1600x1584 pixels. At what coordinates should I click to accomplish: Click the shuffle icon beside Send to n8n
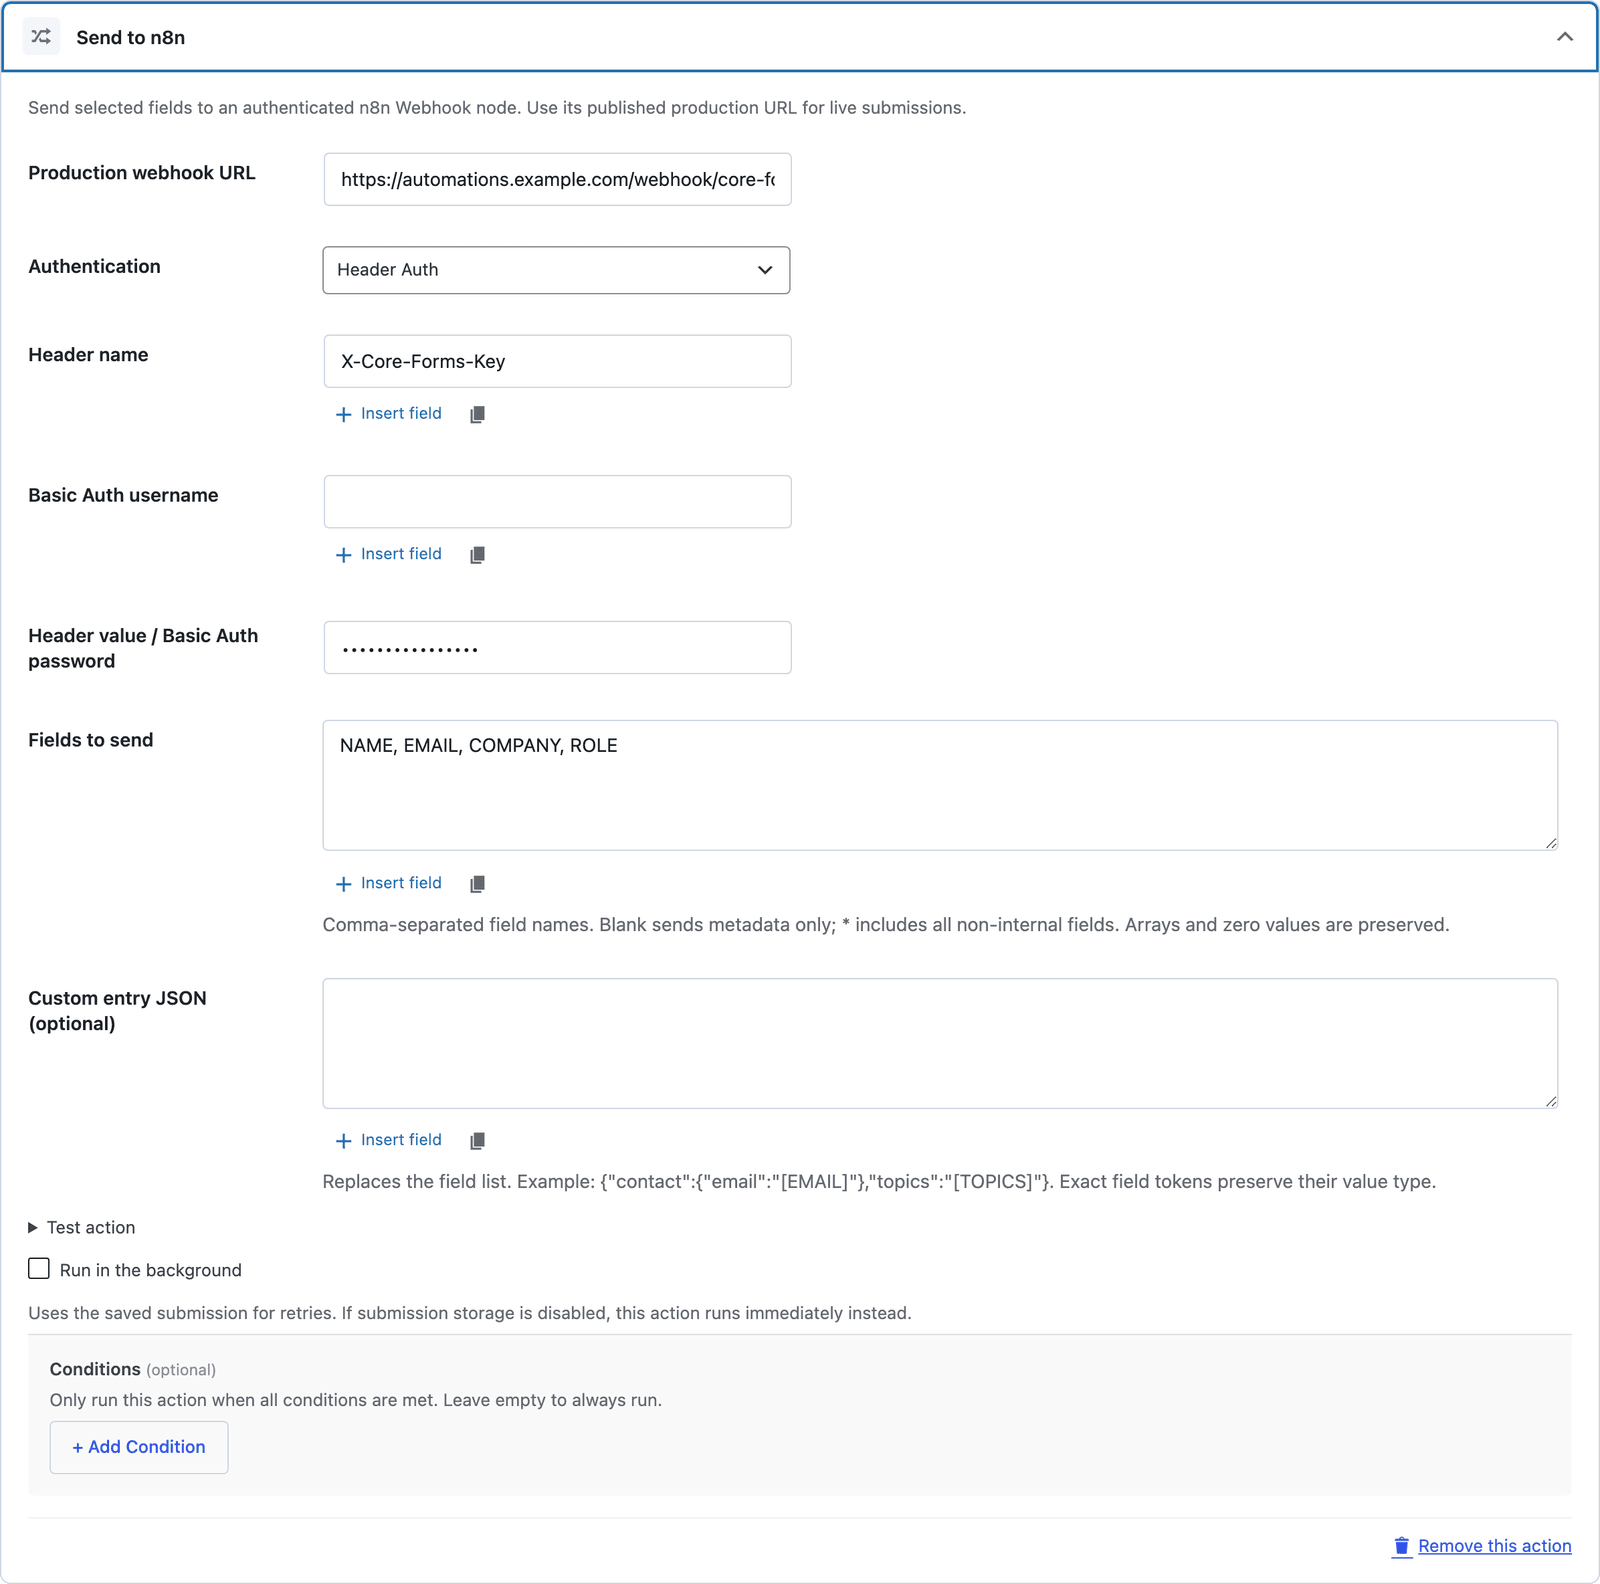(x=41, y=37)
